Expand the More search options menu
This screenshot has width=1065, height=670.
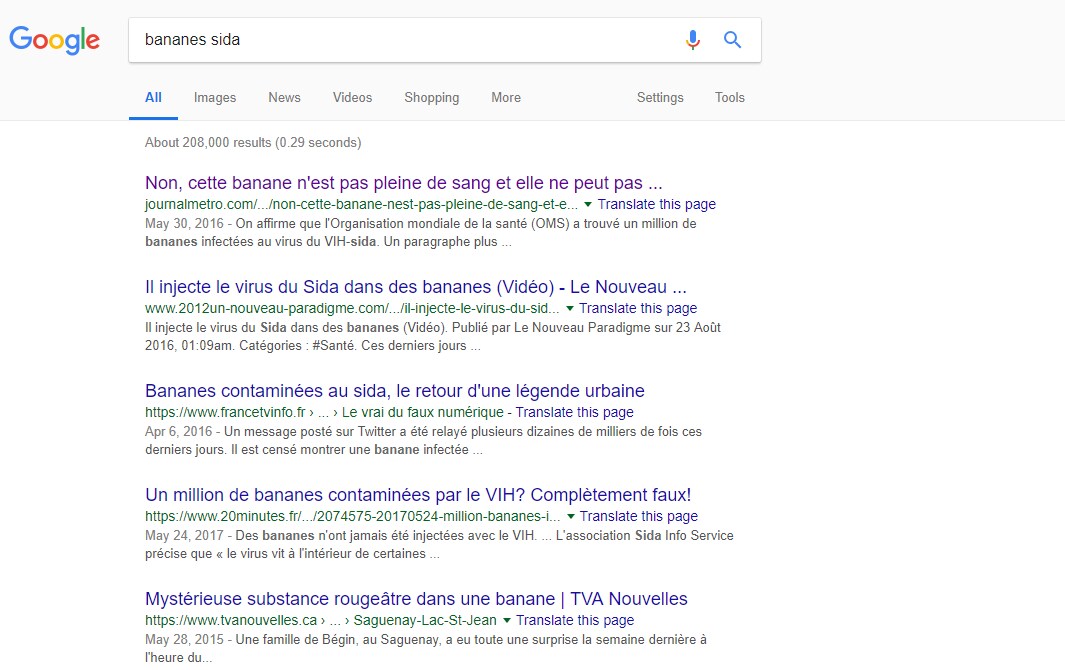point(506,98)
